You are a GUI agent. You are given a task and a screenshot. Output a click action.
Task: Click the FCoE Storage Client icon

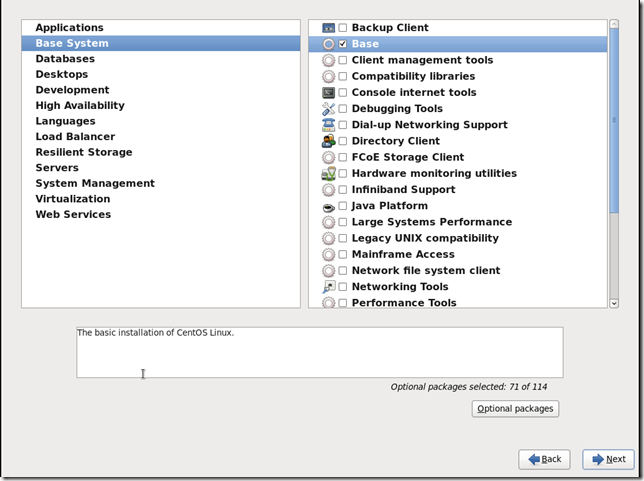(329, 157)
